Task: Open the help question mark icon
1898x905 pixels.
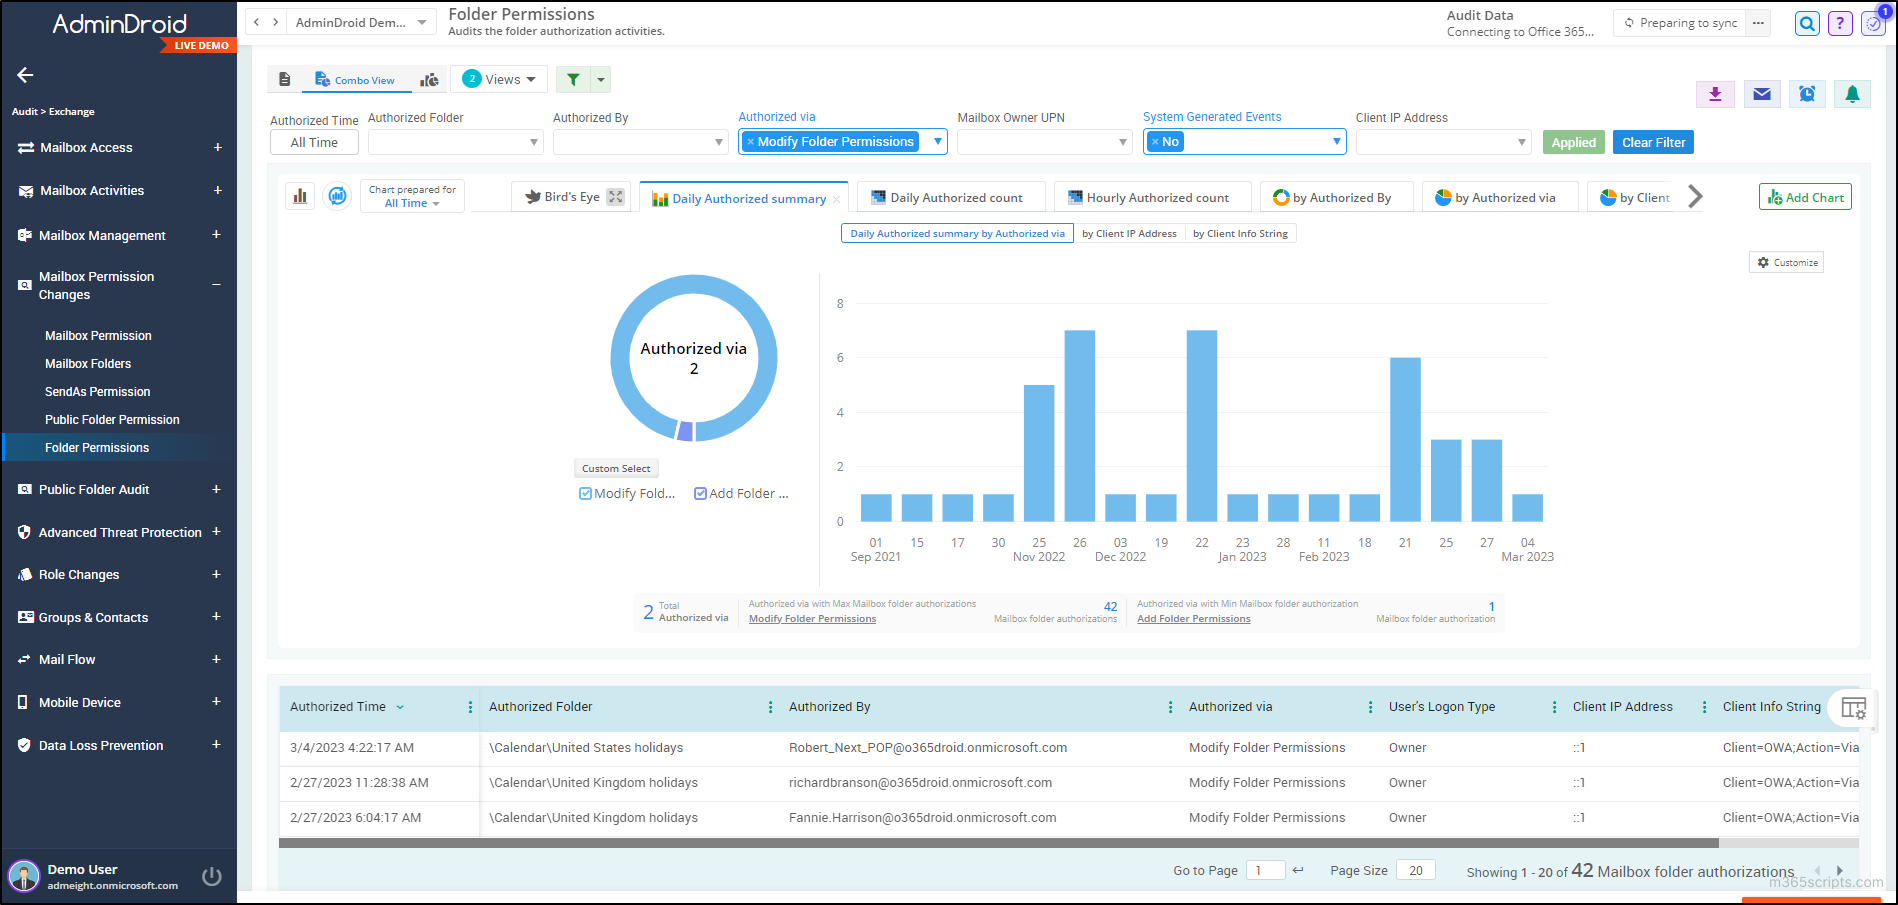Action: (1840, 24)
